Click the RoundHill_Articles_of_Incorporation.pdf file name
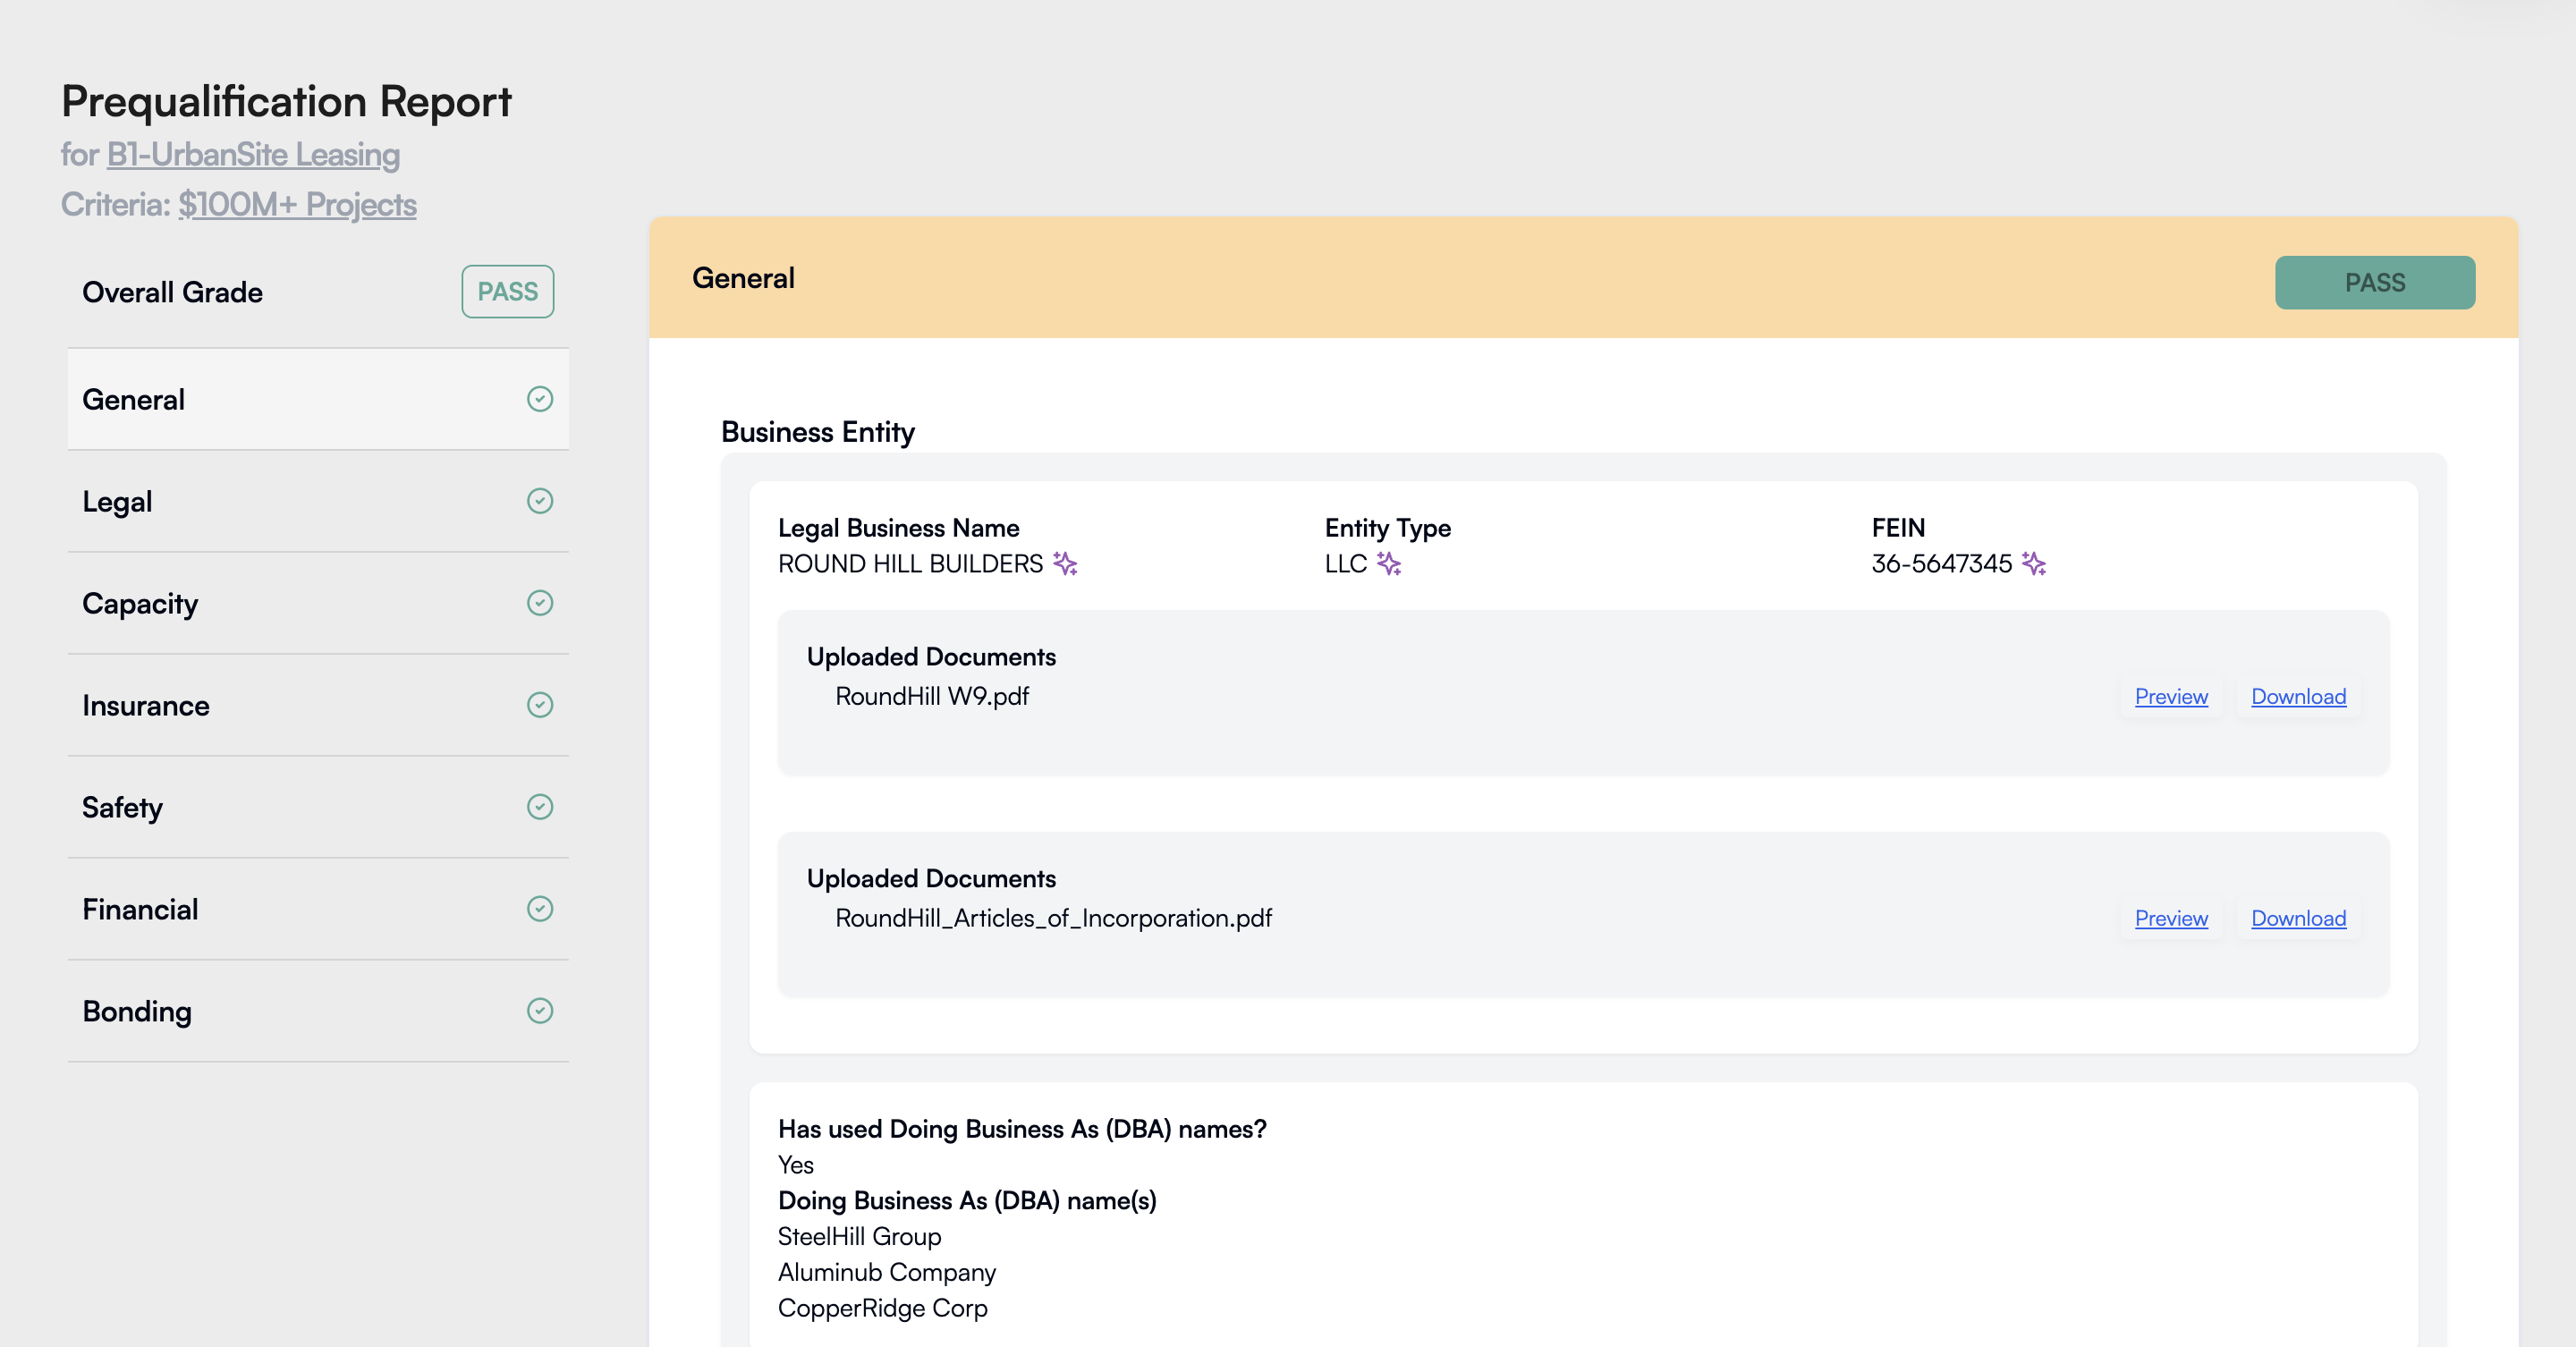Viewport: 2576px width, 1347px height. 1054,918
